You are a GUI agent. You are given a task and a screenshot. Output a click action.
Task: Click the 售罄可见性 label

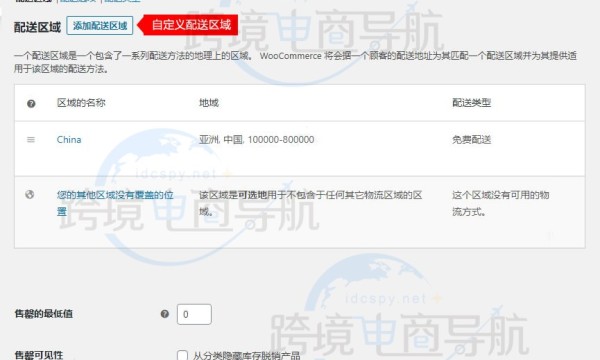tap(39, 355)
